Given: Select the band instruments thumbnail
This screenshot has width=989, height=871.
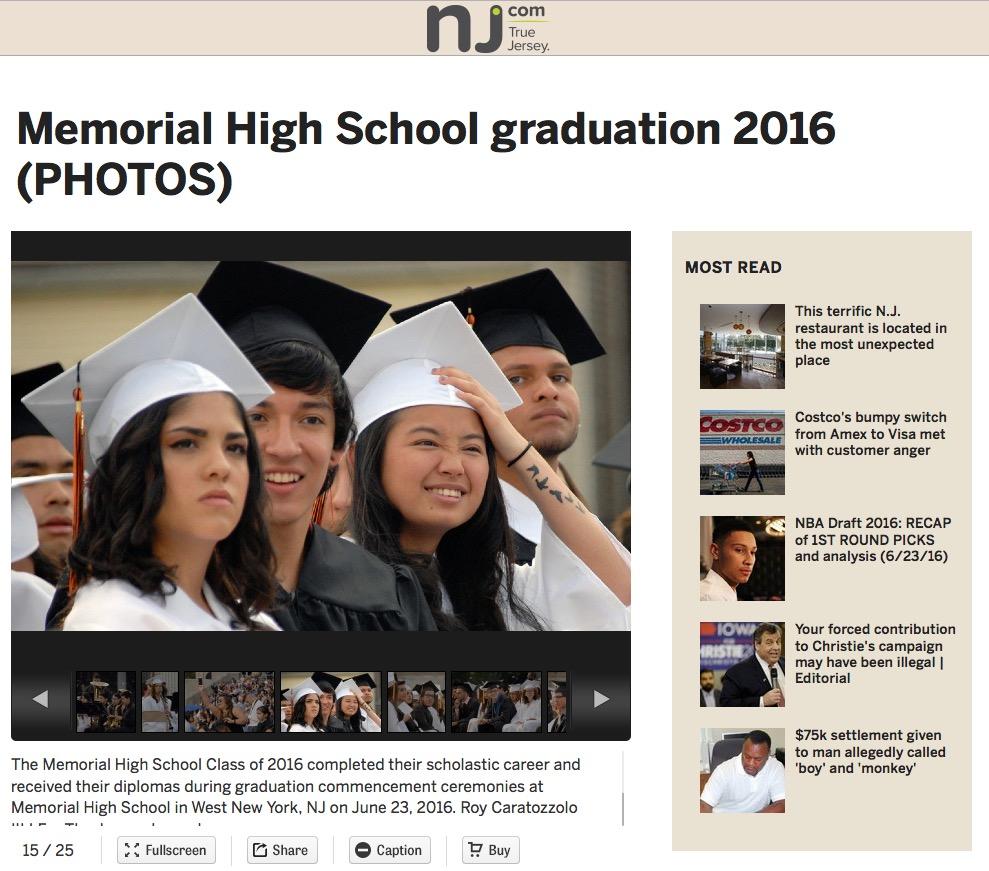Looking at the screenshot, I should 105,702.
